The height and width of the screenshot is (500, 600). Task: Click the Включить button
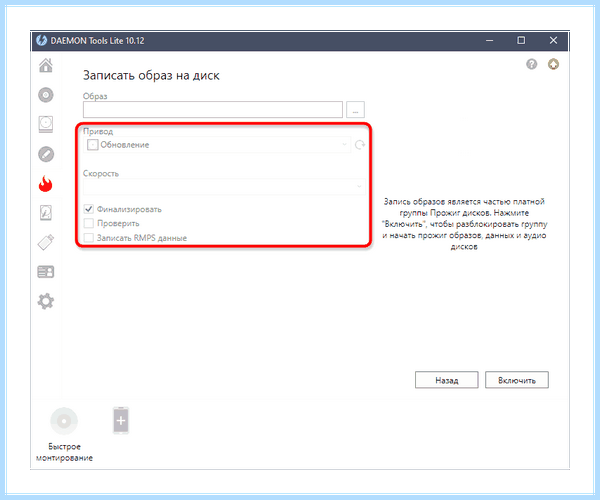coord(517,380)
